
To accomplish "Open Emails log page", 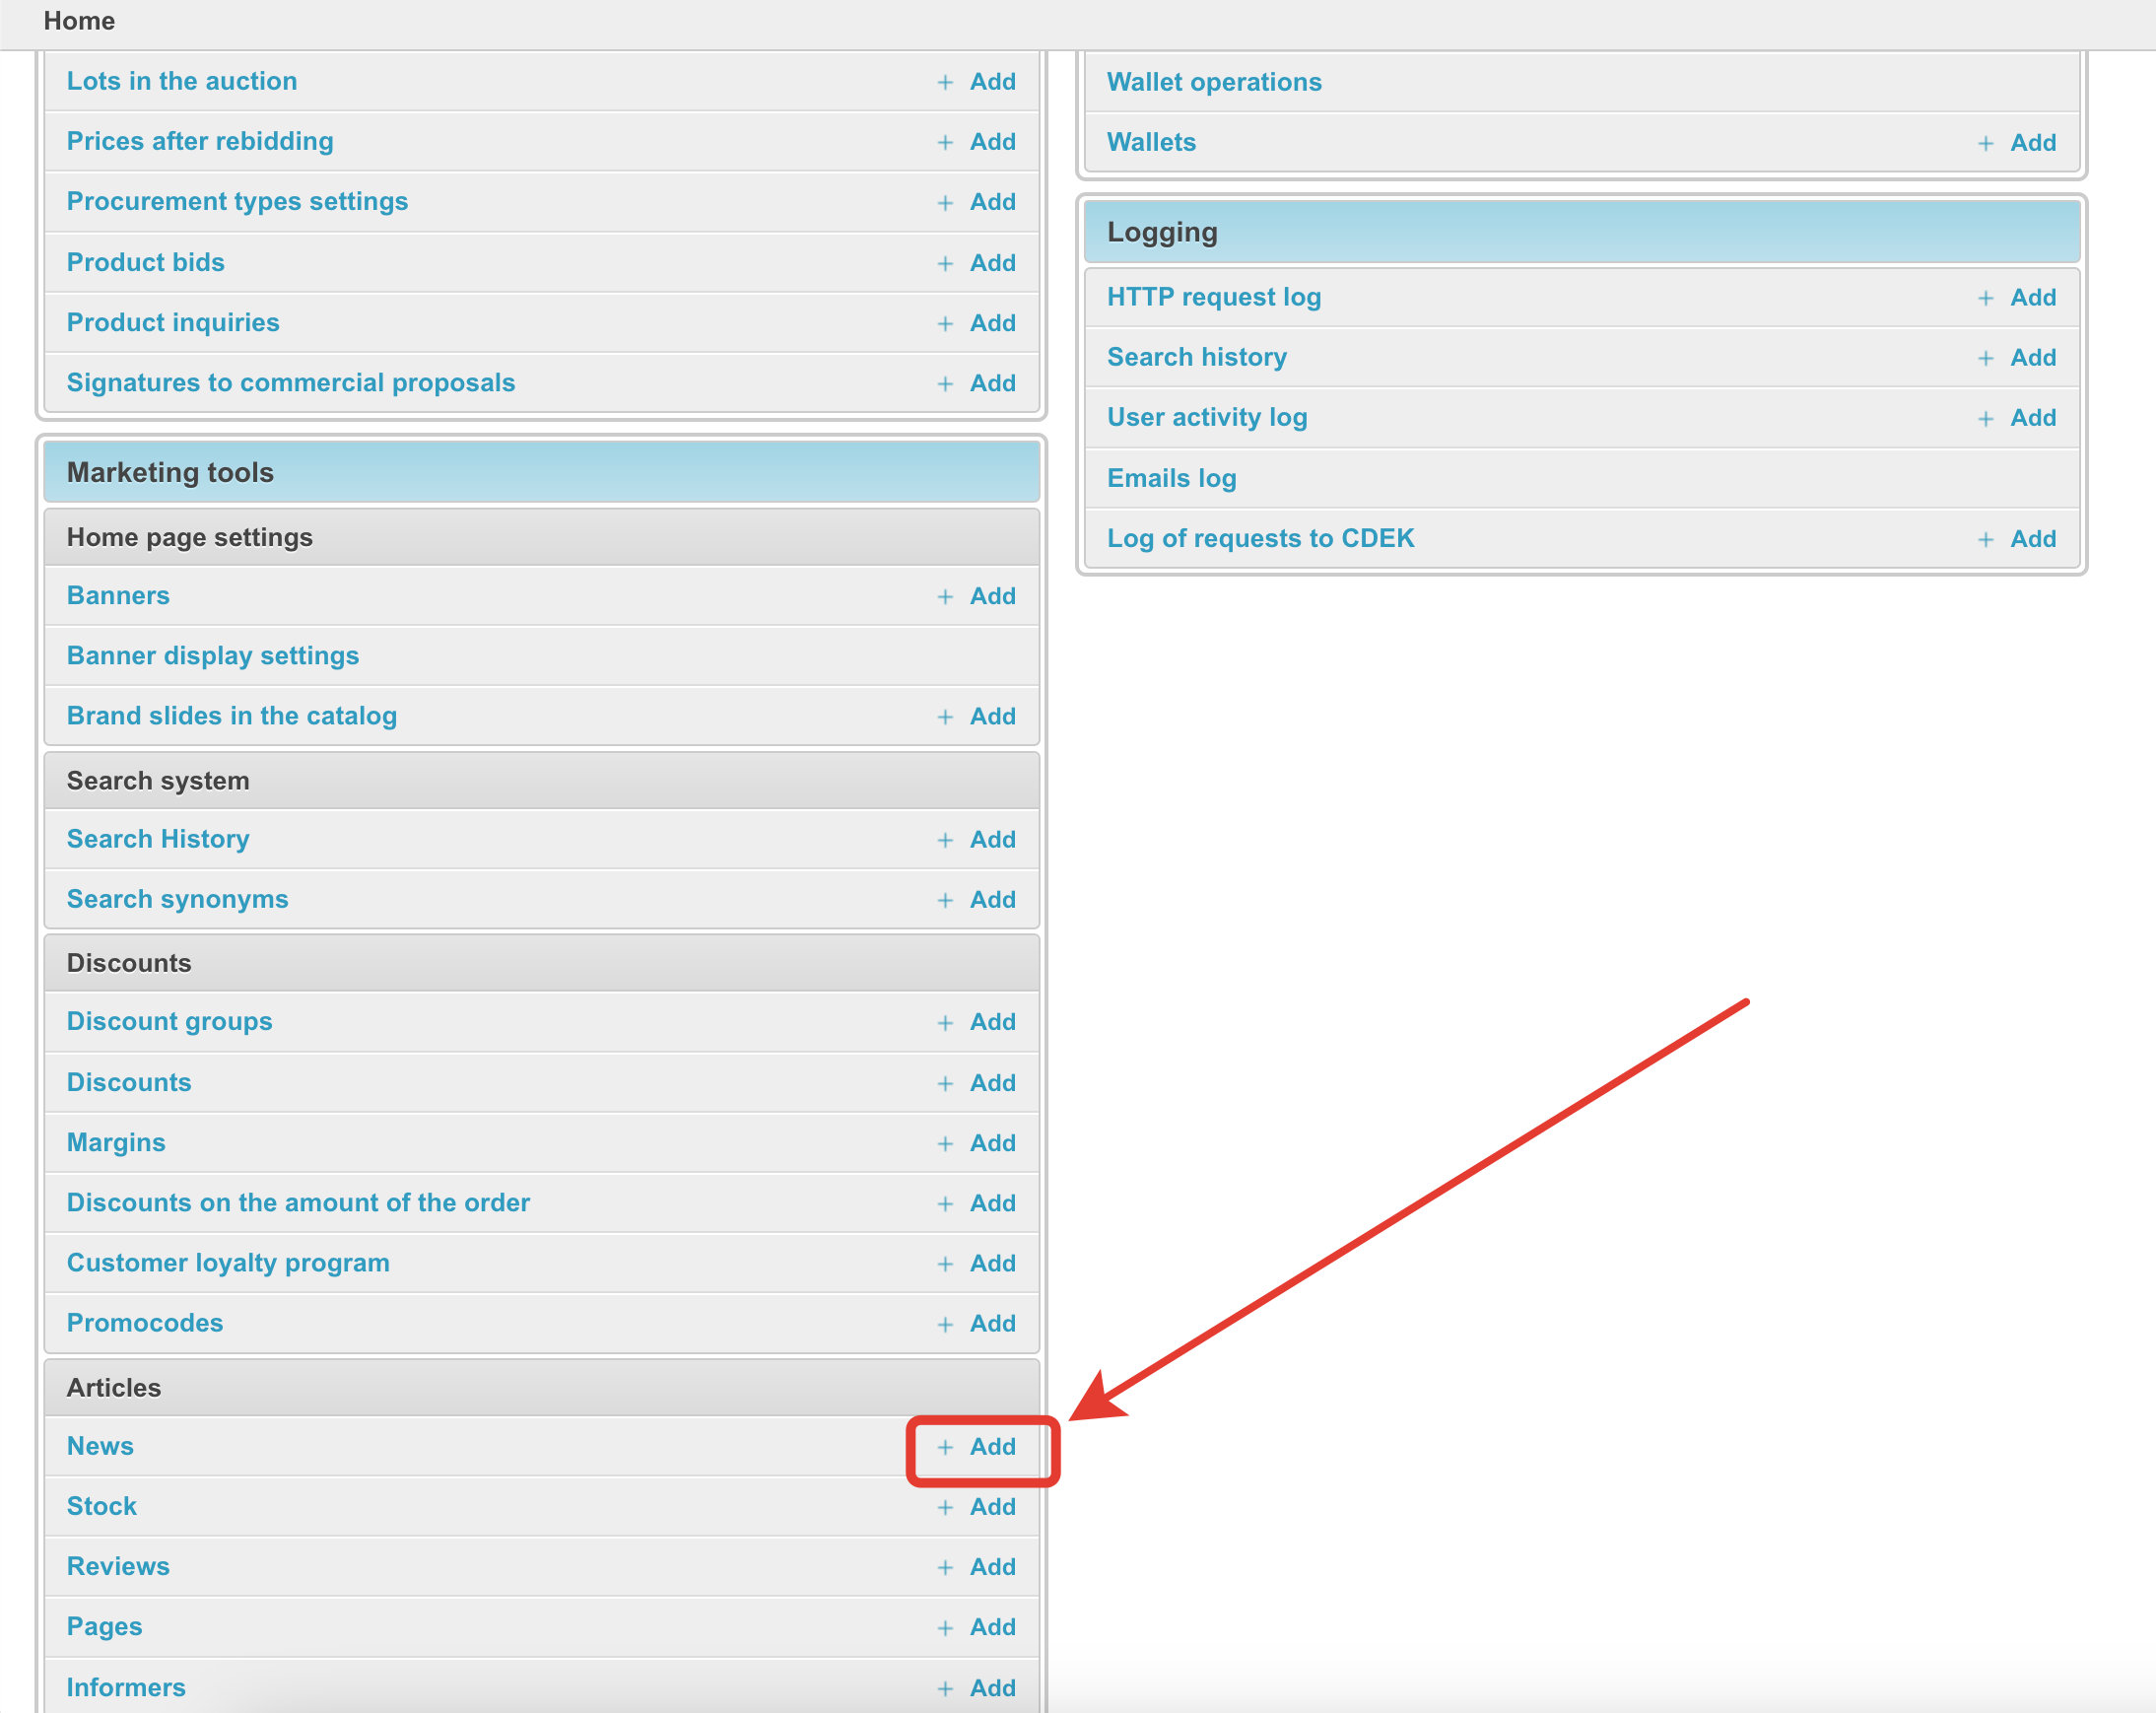I will [1171, 478].
